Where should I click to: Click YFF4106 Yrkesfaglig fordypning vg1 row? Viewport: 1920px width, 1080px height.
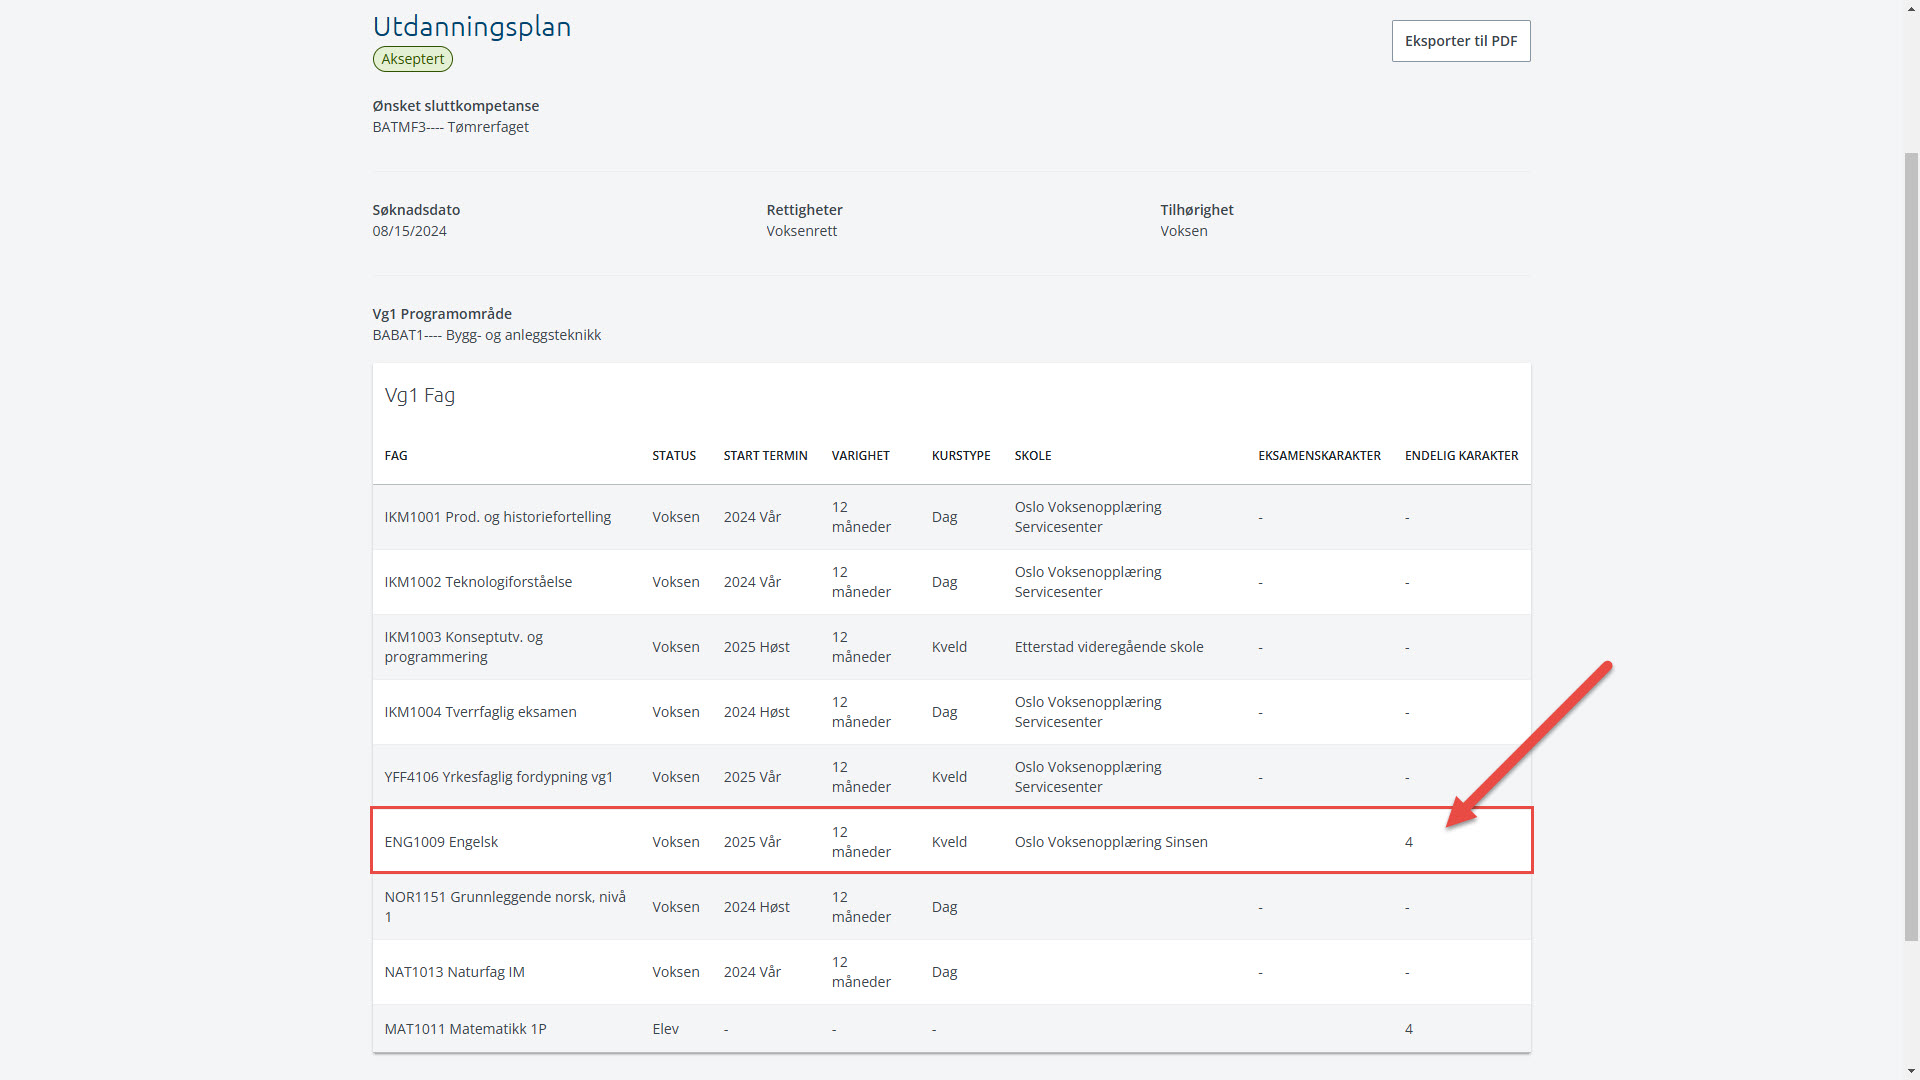[498, 777]
